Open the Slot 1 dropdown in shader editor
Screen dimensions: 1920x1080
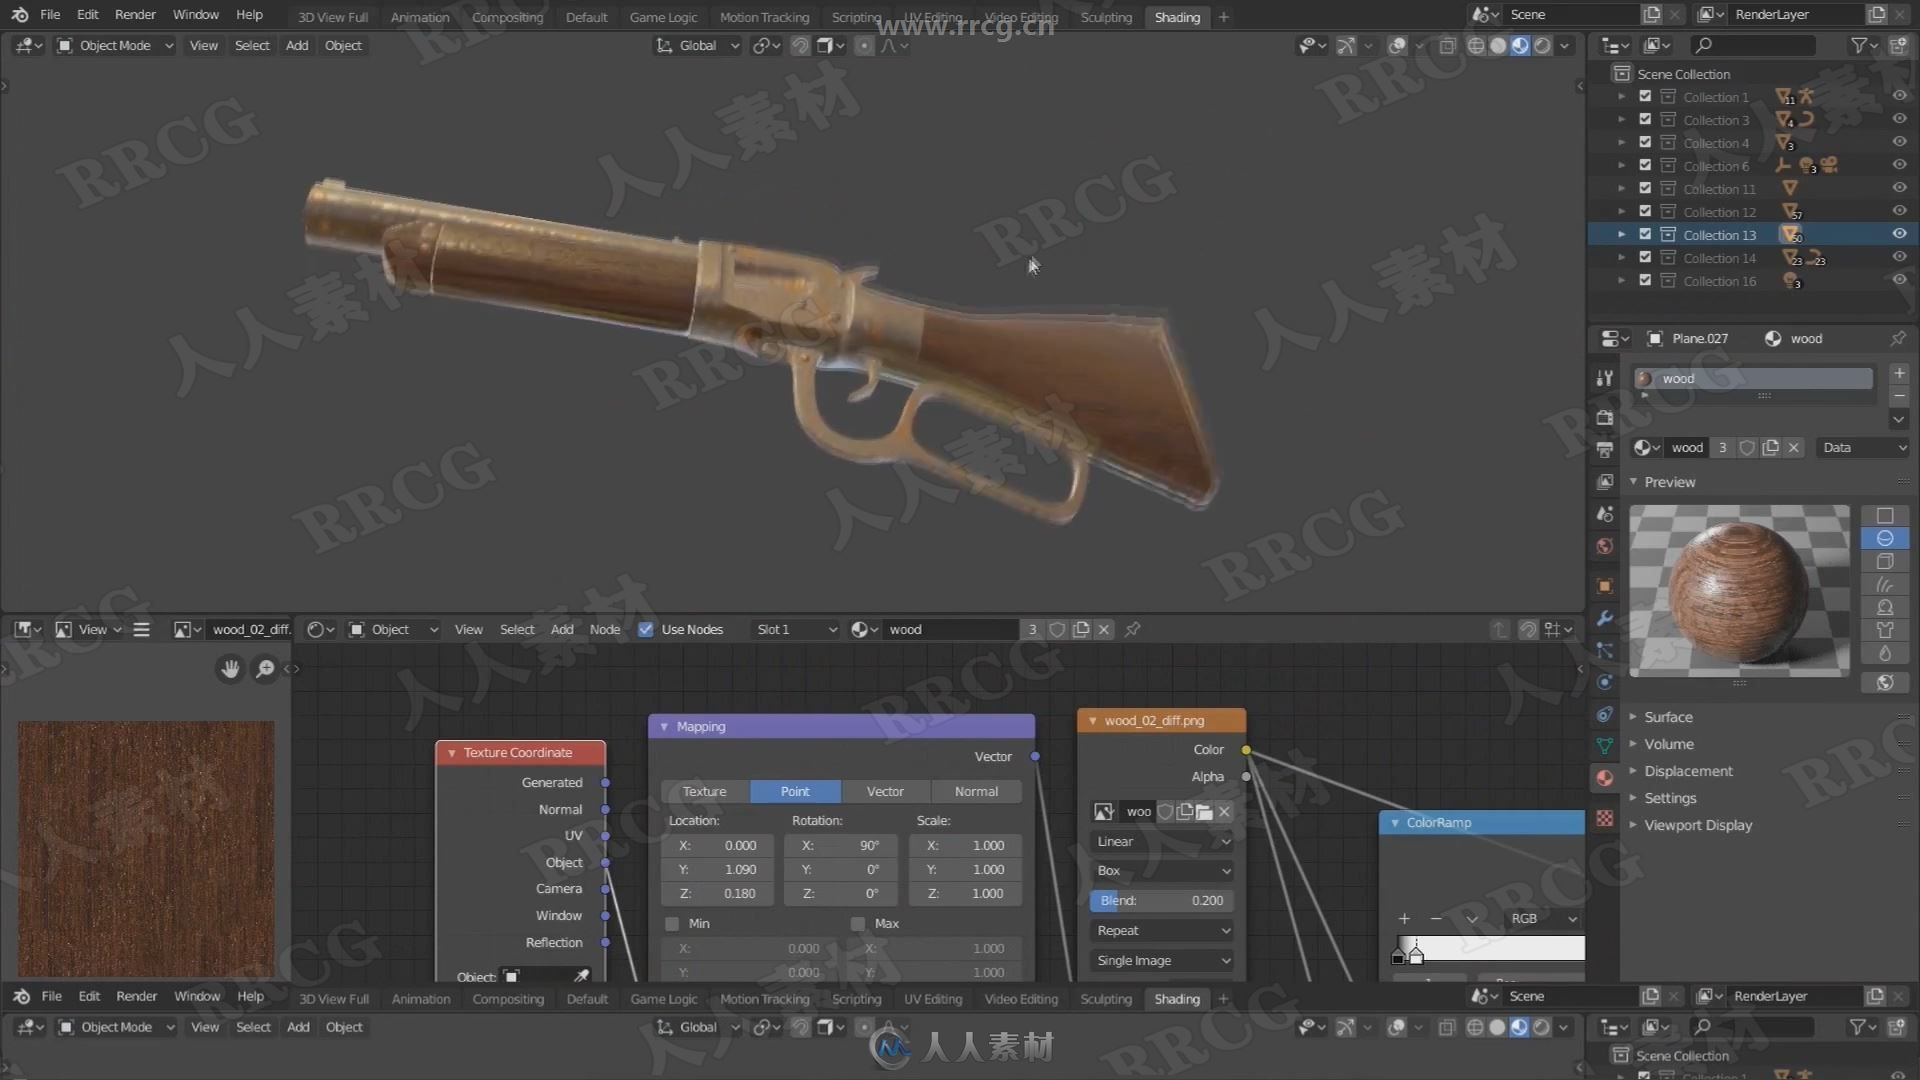[x=791, y=629]
